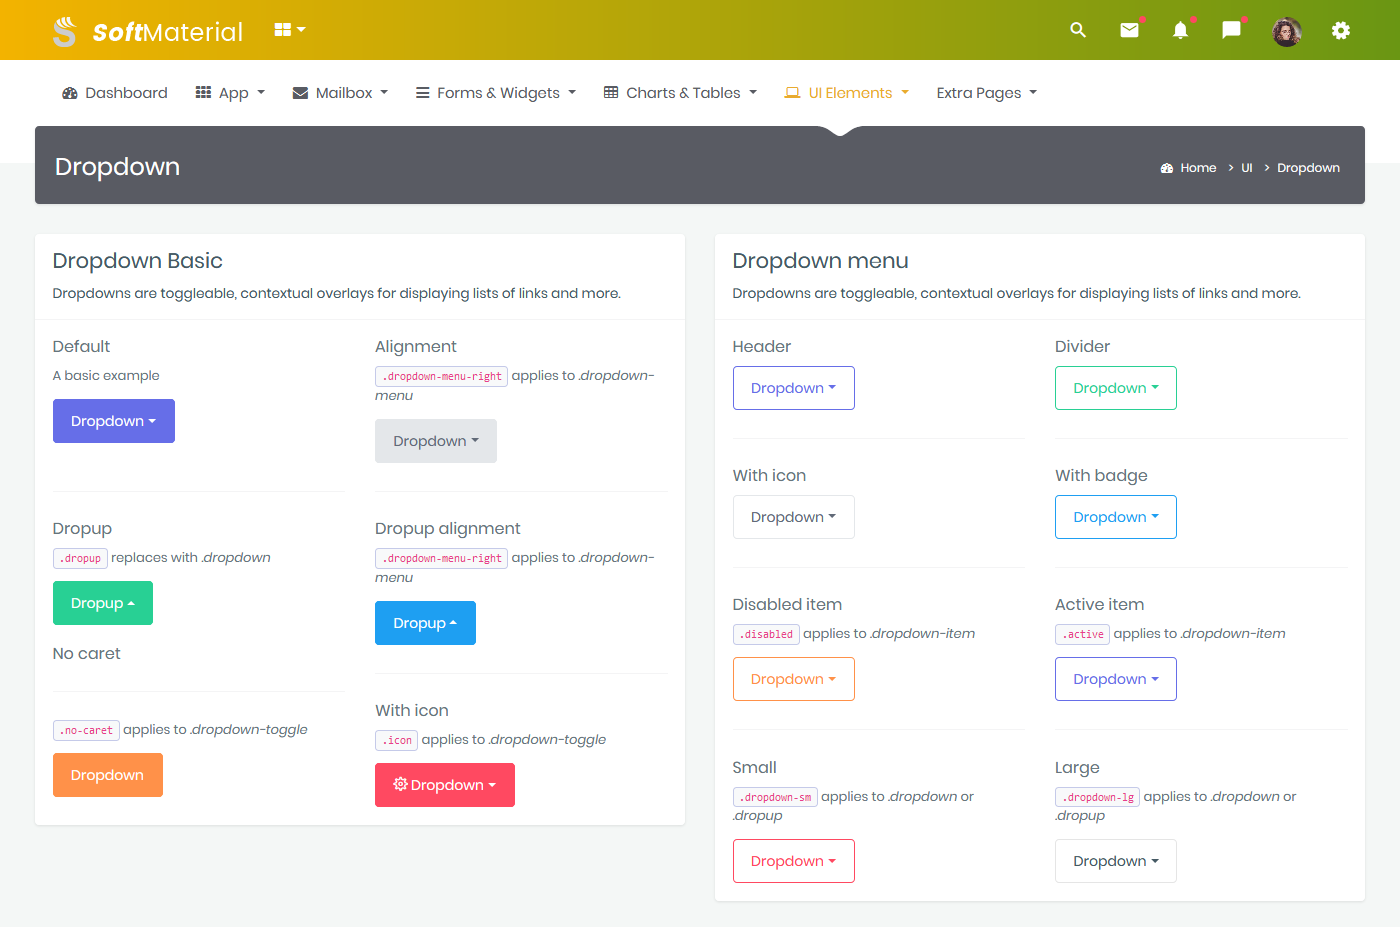Viewport: 1400px width, 927px height.
Task: Open the green Dropup button
Action: (103, 603)
